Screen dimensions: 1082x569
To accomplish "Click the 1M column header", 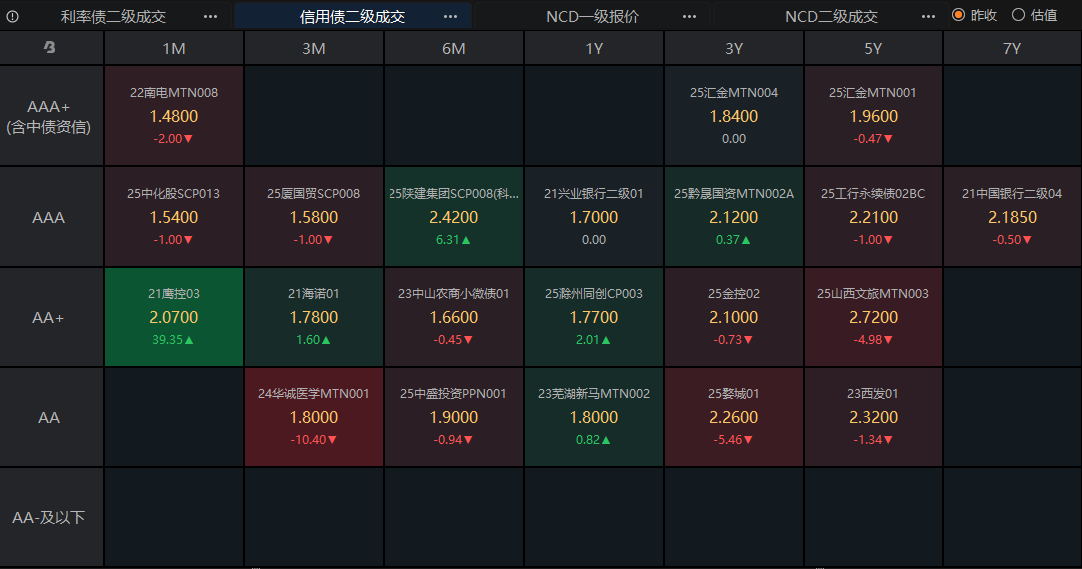I will [x=174, y=48].
